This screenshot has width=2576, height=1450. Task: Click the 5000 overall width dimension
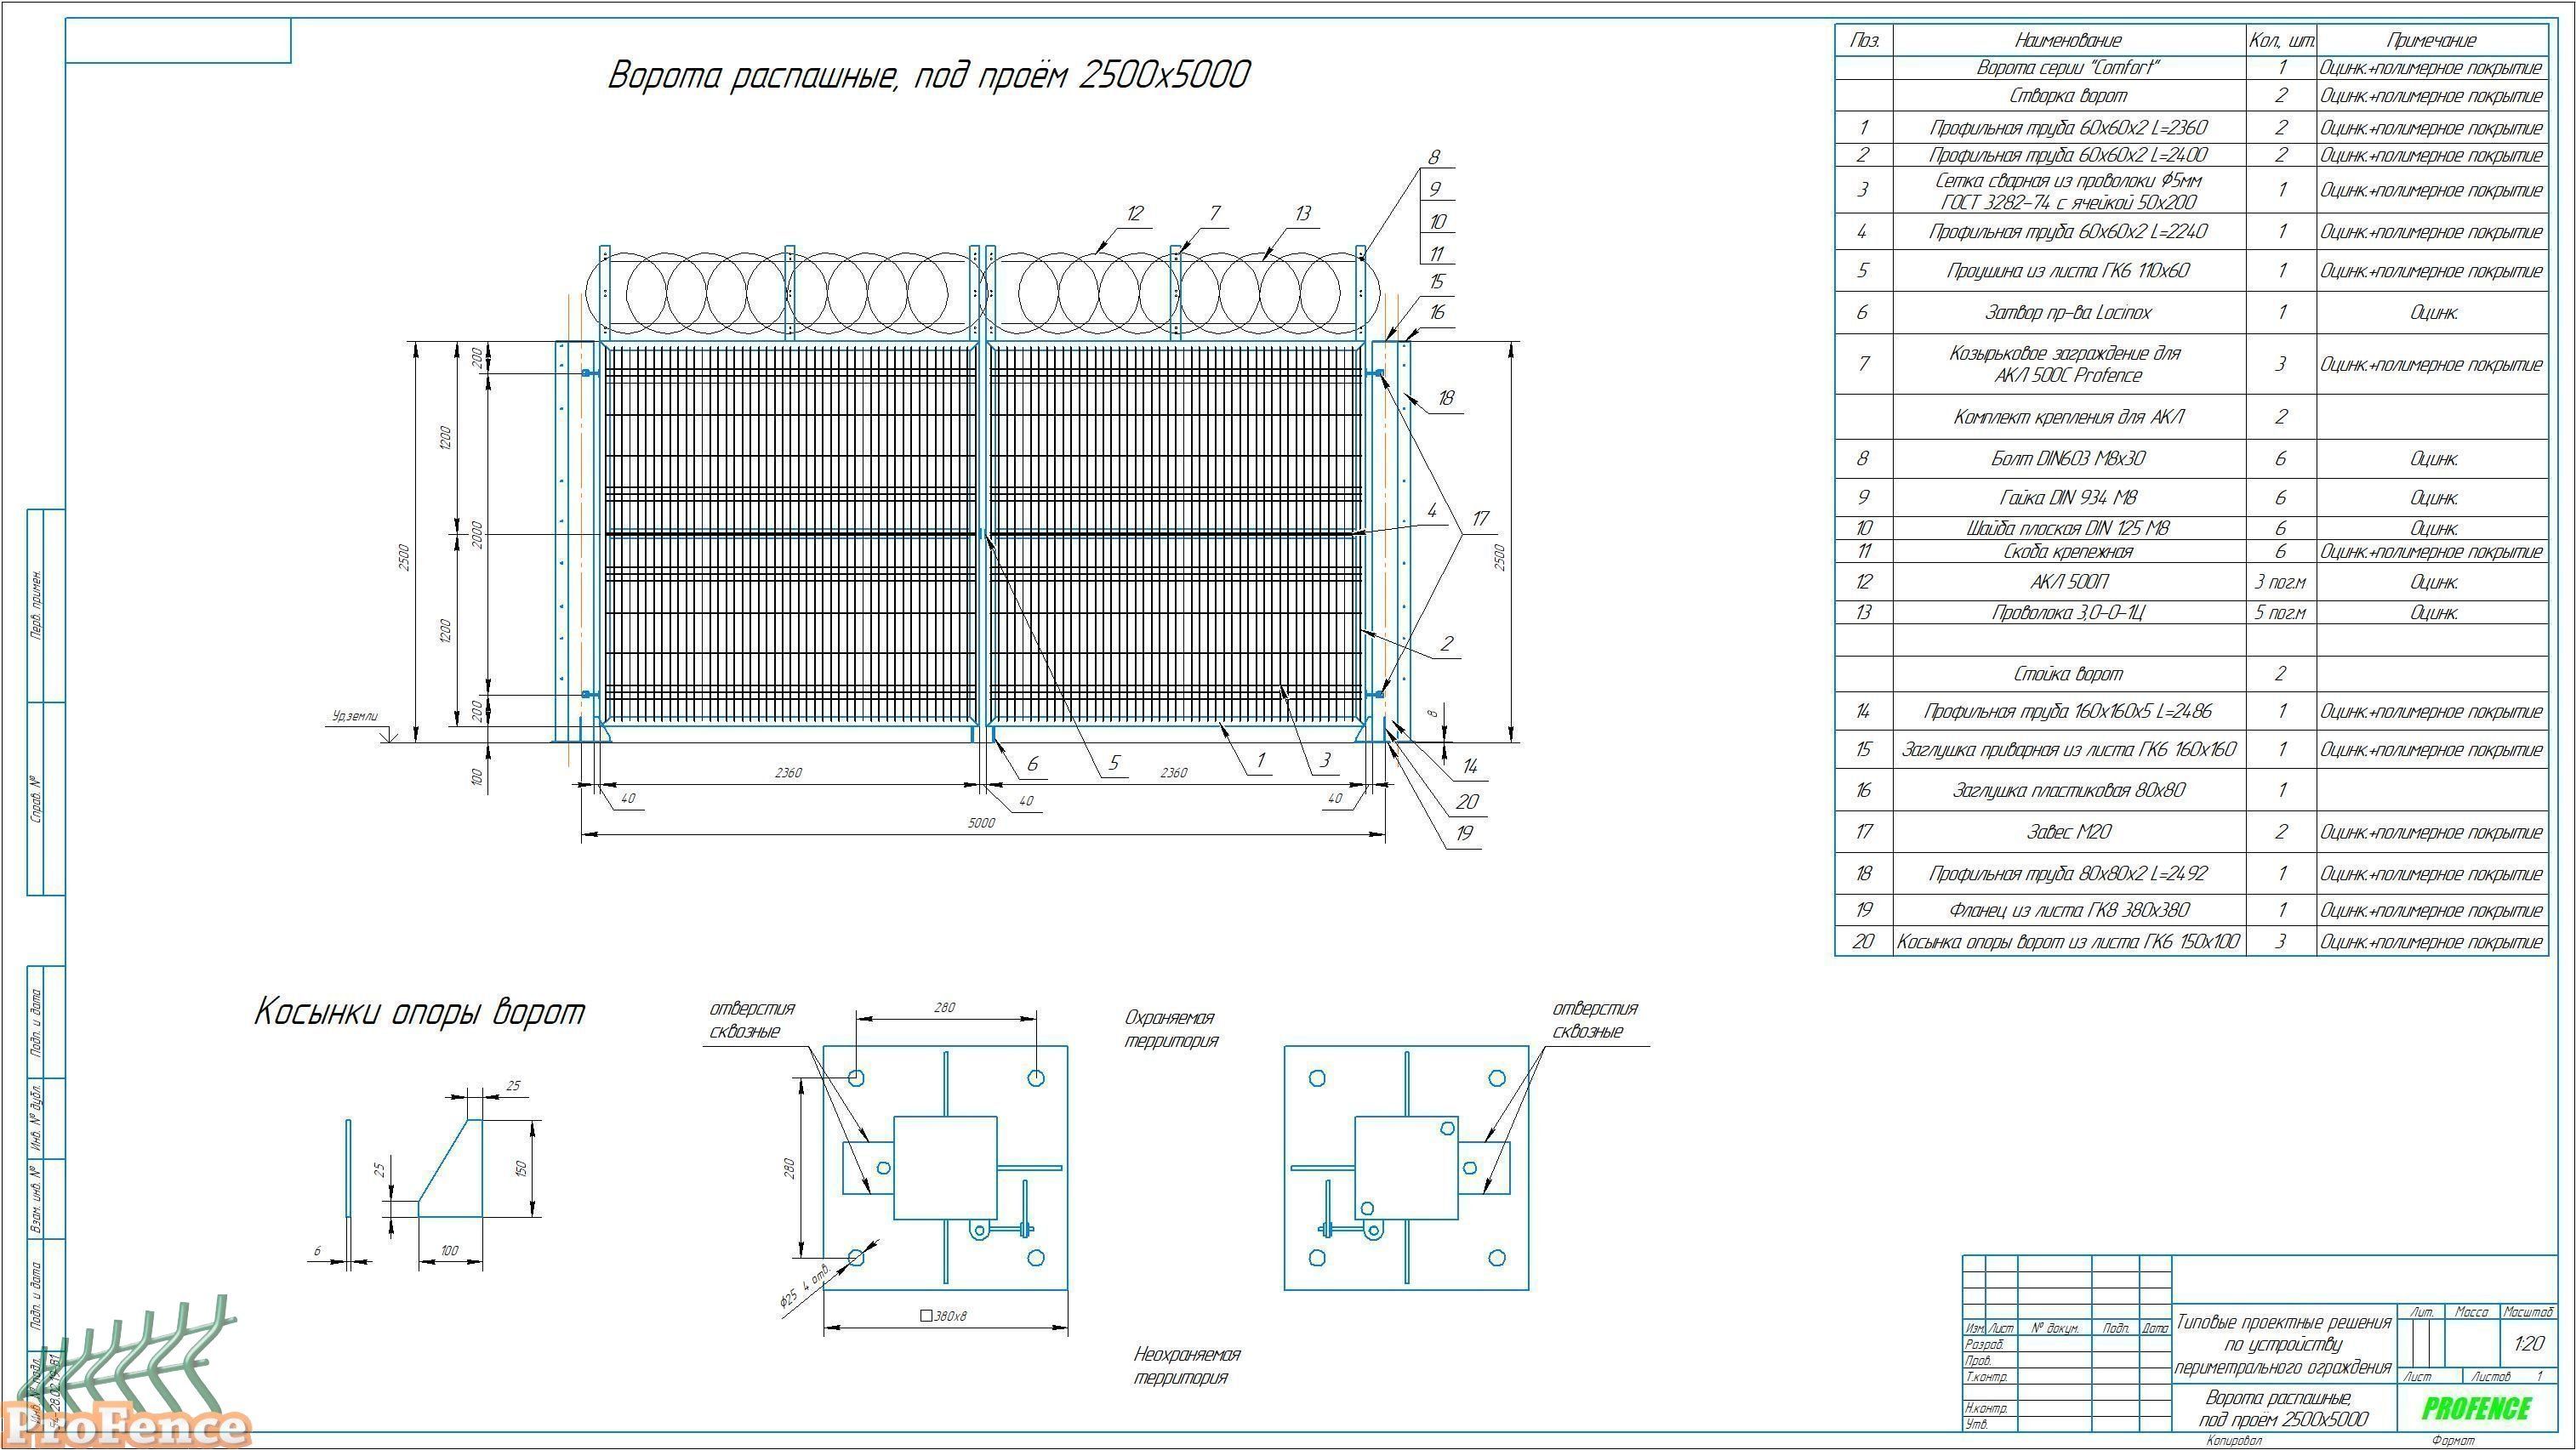pyautogui.click(x=981, y=823)
